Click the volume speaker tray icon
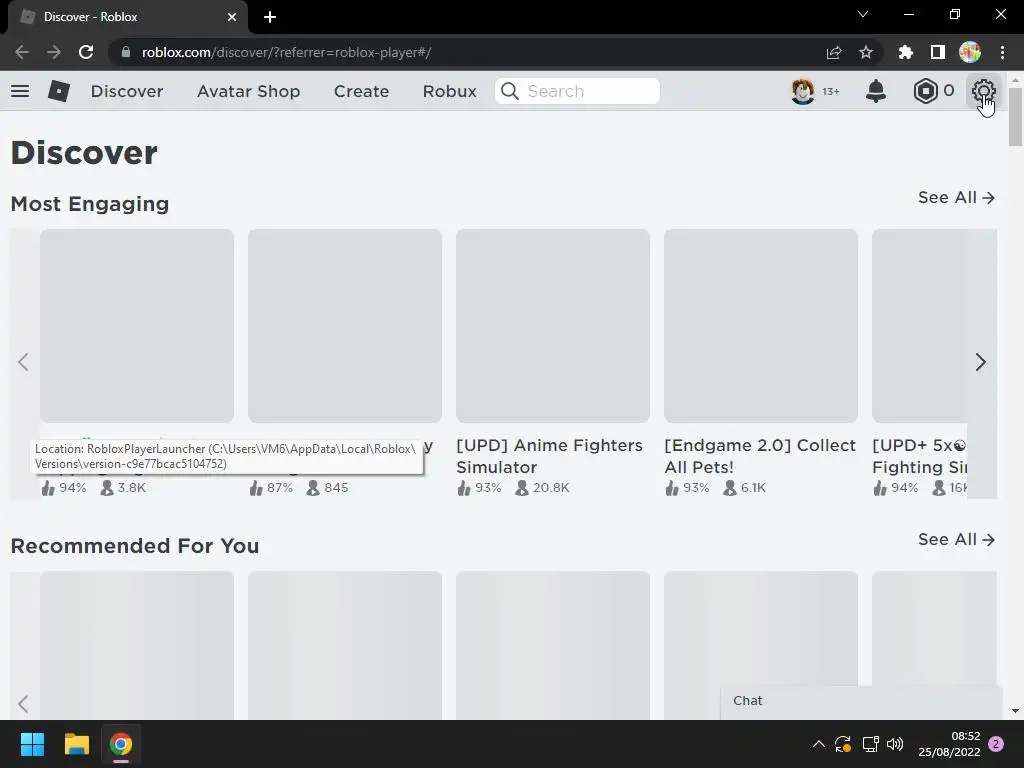1024x768 pixels. coord(895,744)
